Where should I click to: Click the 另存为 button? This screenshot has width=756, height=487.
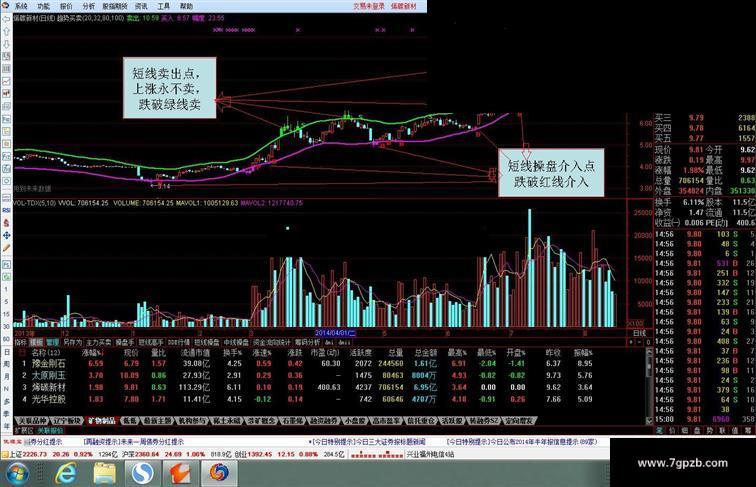click(x=73, y=342)
